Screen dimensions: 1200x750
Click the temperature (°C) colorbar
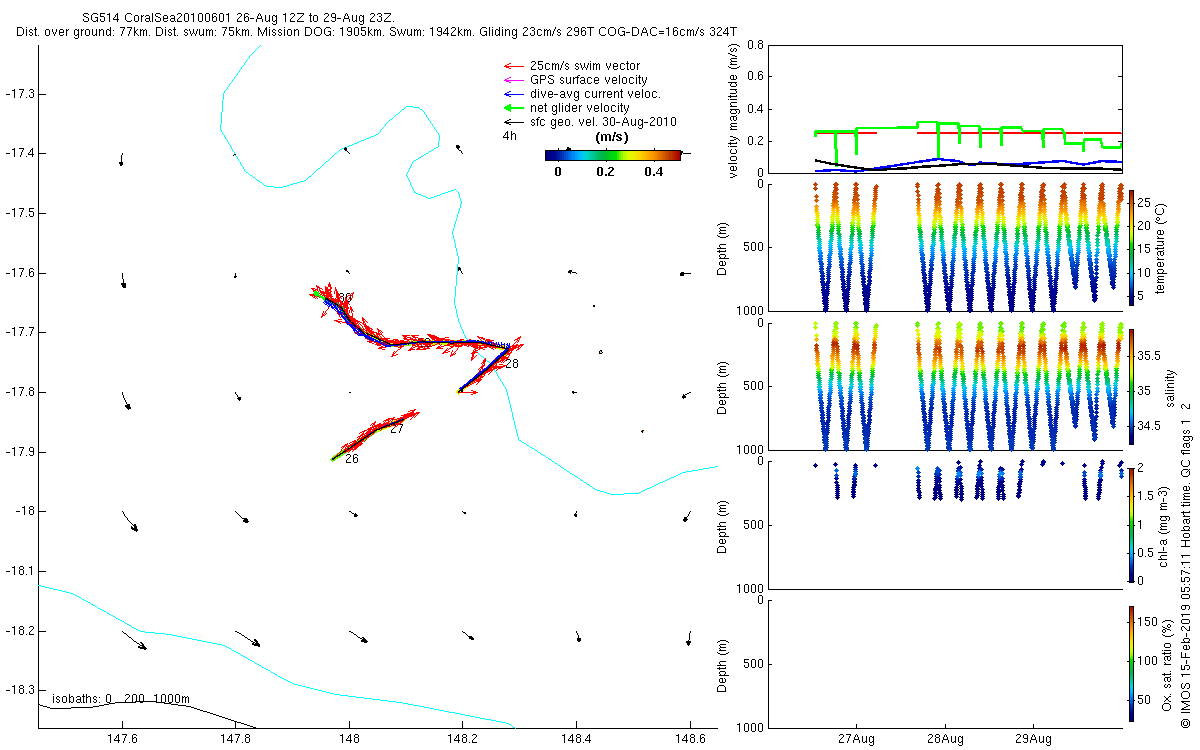tap(1131, 247)
